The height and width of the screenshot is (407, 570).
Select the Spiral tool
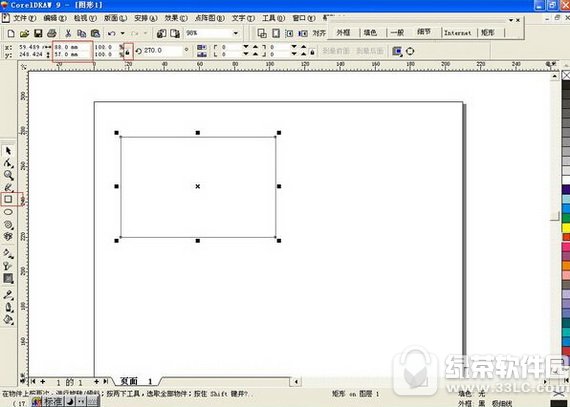tap(8, 225)
